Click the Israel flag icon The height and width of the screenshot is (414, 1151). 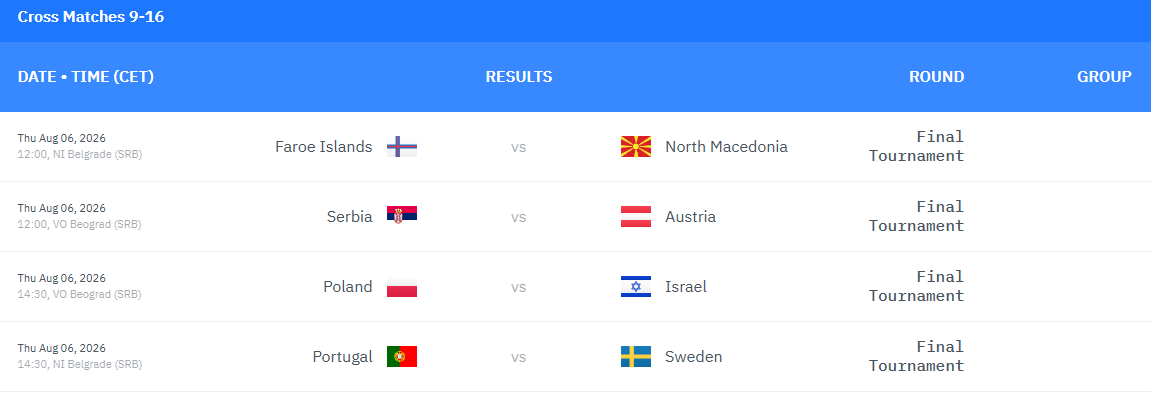[x=636, y=286]
